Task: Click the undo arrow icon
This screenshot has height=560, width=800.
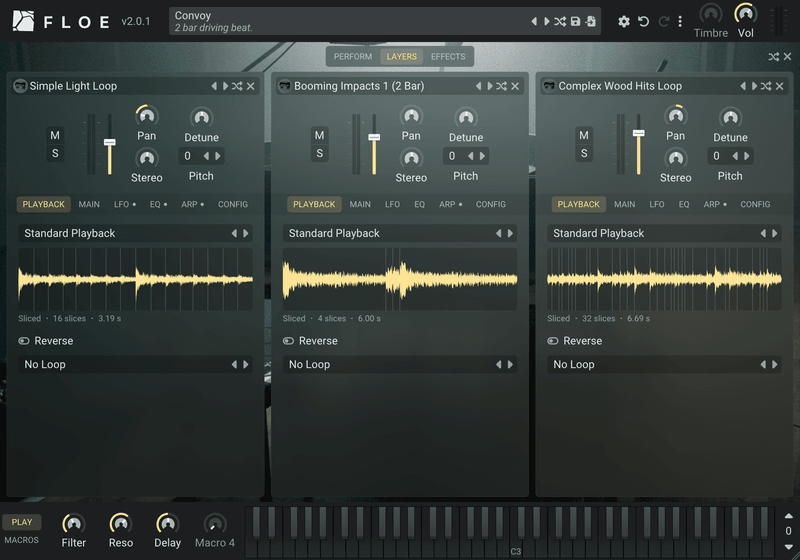Action: pyautogui.click(x=643, y=21)
